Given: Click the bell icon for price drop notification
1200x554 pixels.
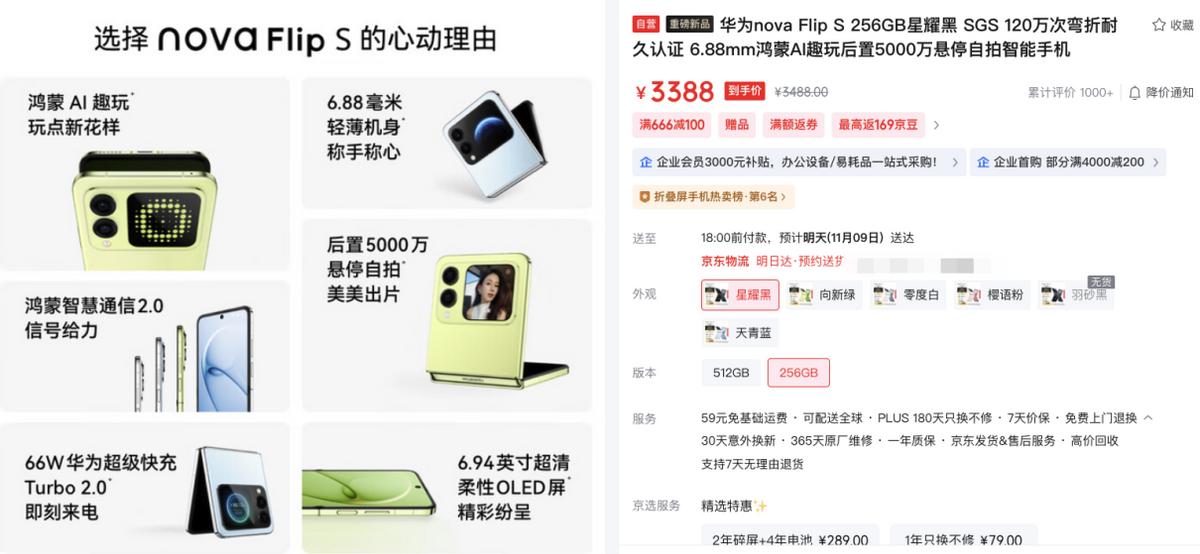Looking at the screenshot, I should click(1135, 92).
